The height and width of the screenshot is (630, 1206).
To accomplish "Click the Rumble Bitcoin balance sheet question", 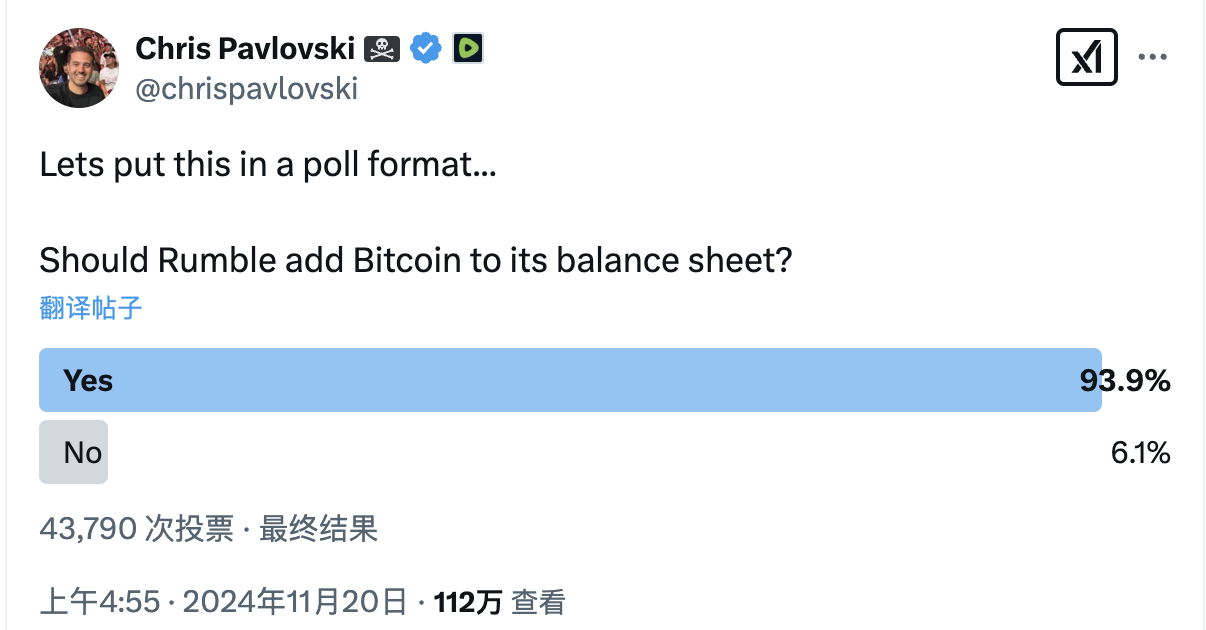I will [x=416, y=261].
